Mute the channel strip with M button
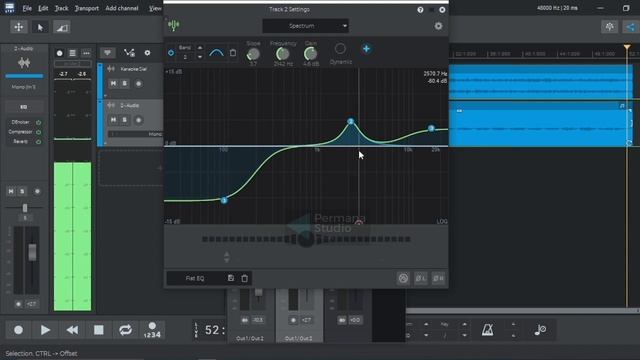Image resolution: width=640 pixels, height=360 pixels. click(11, 191)
